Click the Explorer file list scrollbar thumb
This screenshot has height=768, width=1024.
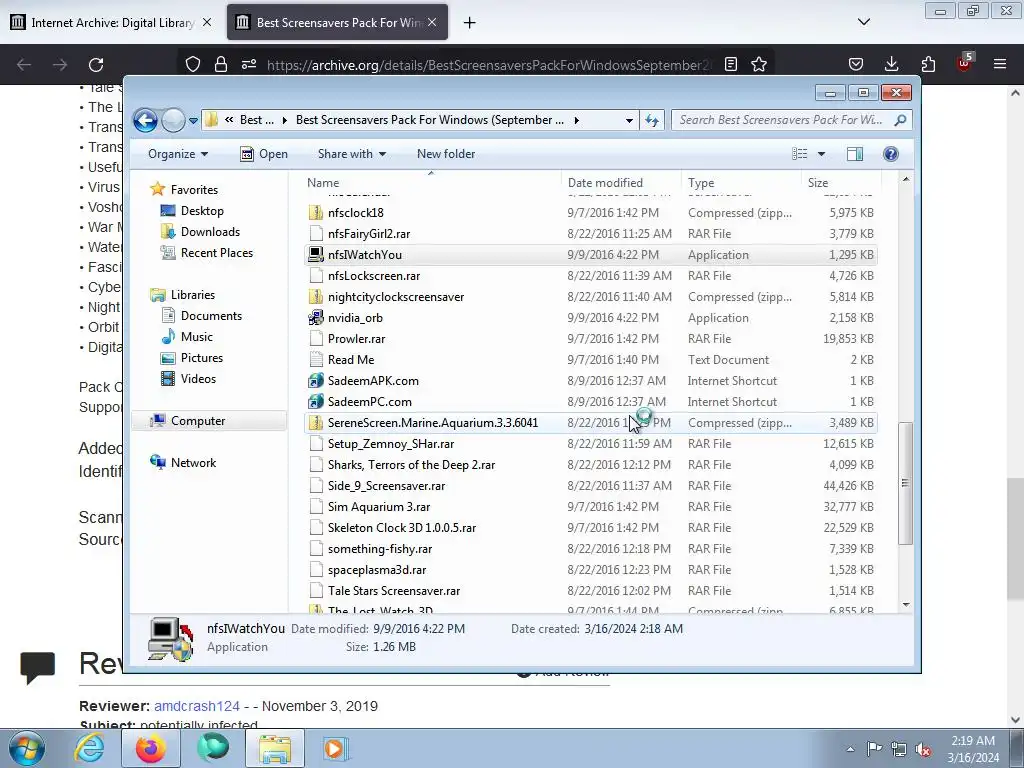pyautogui.click(x=905, y=483)
